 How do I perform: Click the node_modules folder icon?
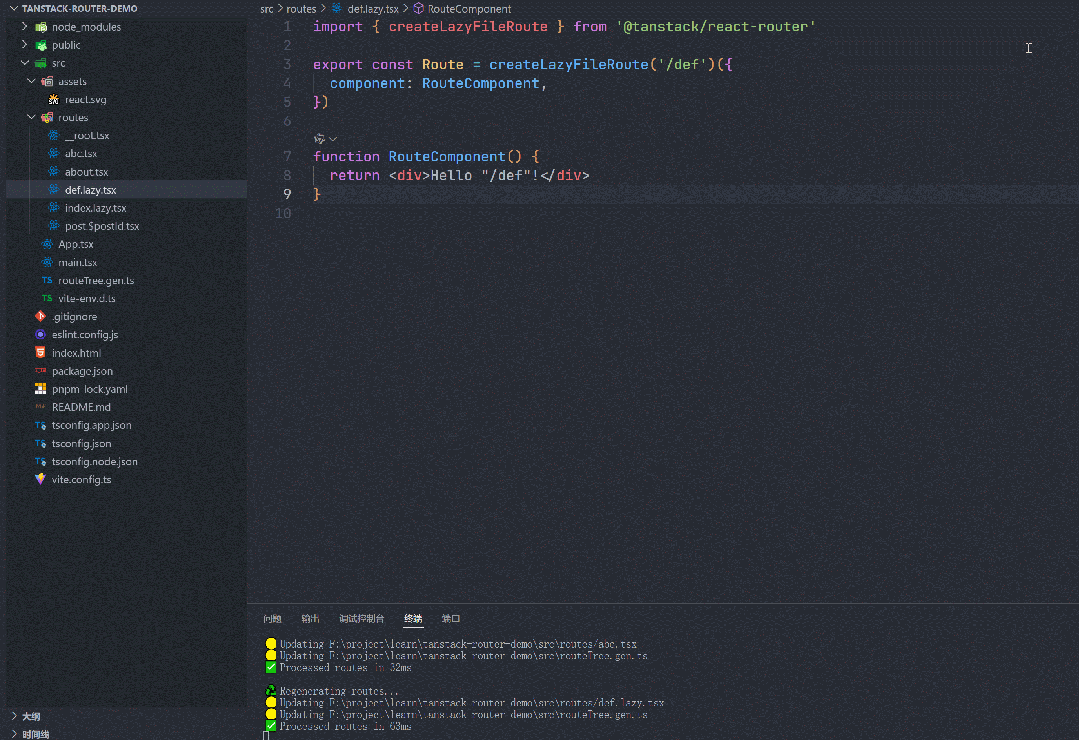41,27
